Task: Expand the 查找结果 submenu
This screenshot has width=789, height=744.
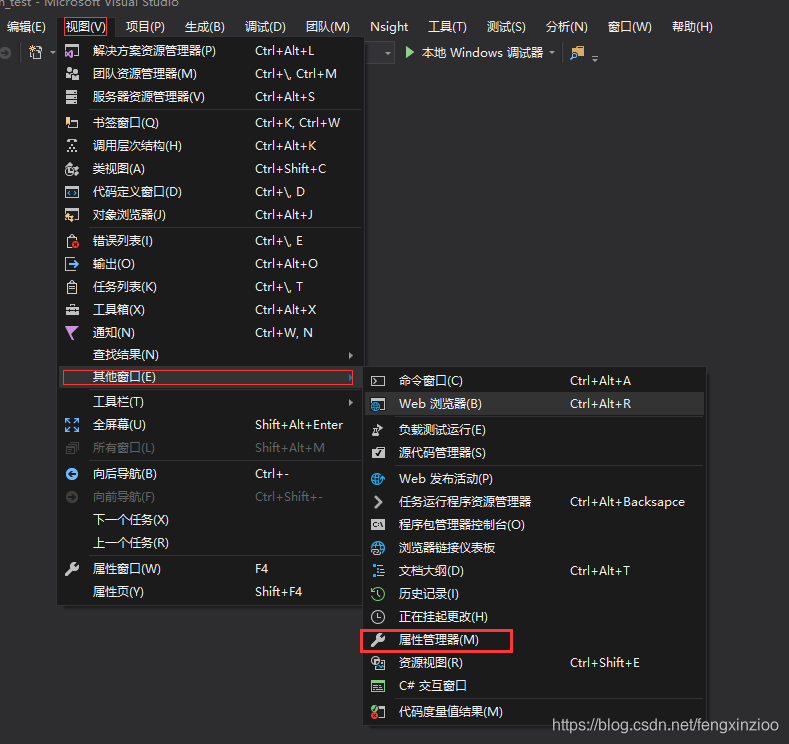Action: point(351,356)
